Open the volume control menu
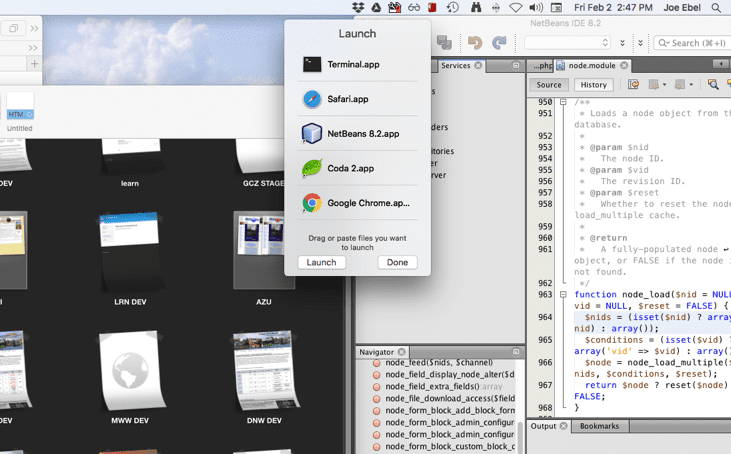This screenshot has width=731, height=454. click(536, 7)
